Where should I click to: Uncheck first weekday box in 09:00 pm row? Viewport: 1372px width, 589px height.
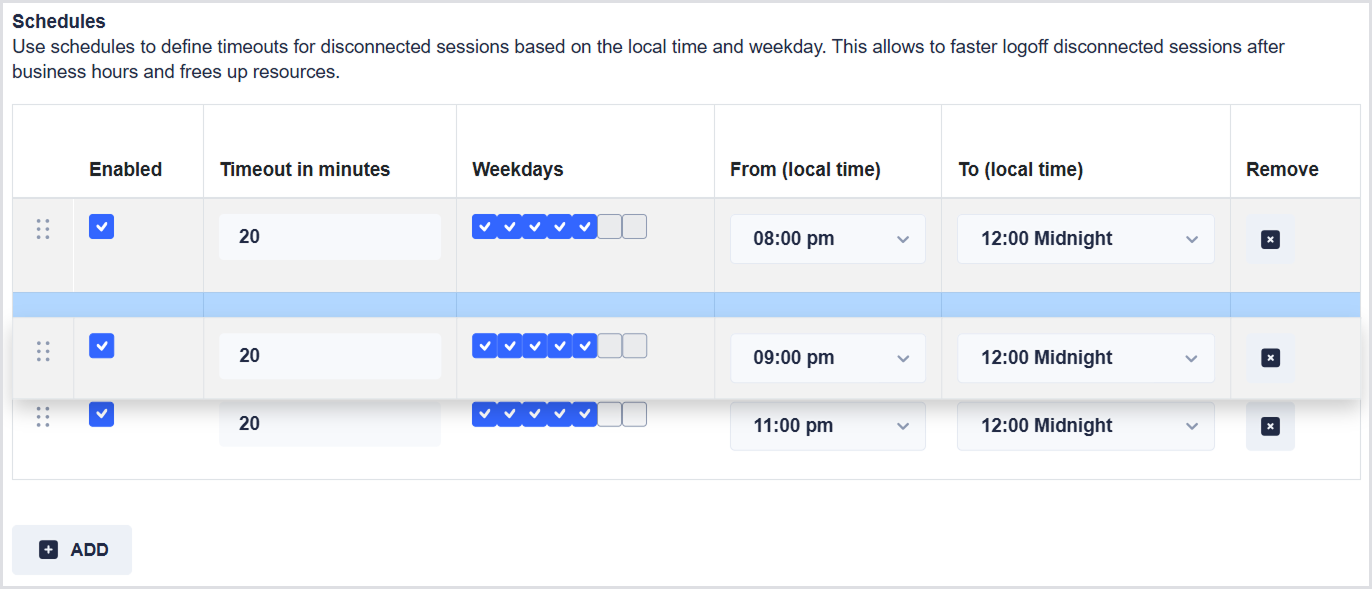pyautogui.click(x=485, y=346)
